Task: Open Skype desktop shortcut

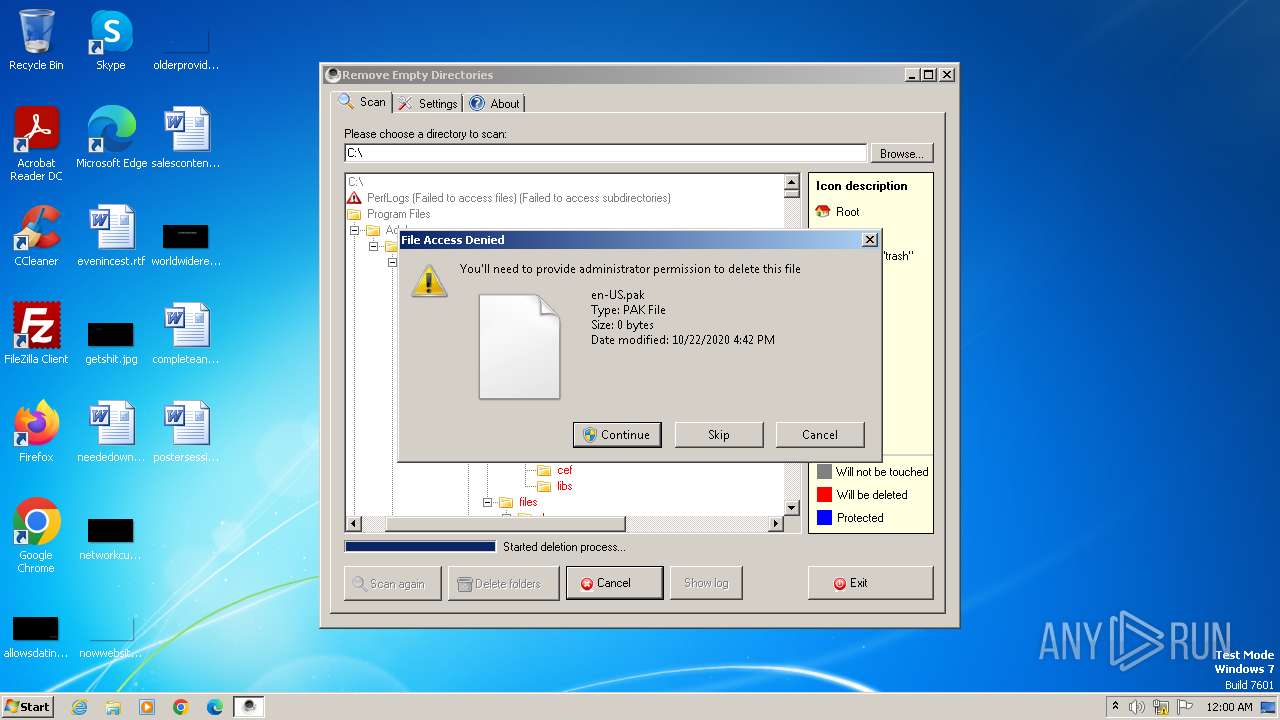Action: click(x=111, y=41)
